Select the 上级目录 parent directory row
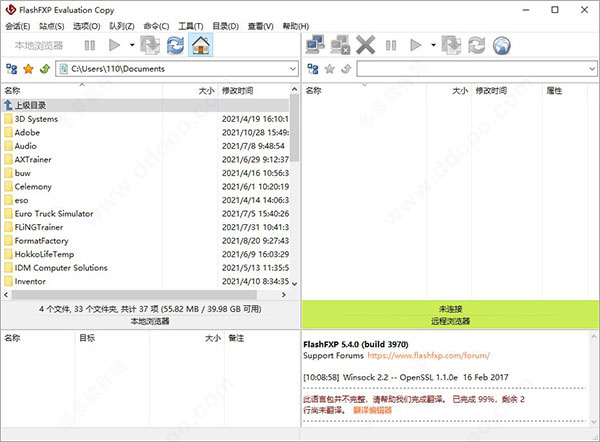This screenshot has height=442, width=600. [145, 105]
